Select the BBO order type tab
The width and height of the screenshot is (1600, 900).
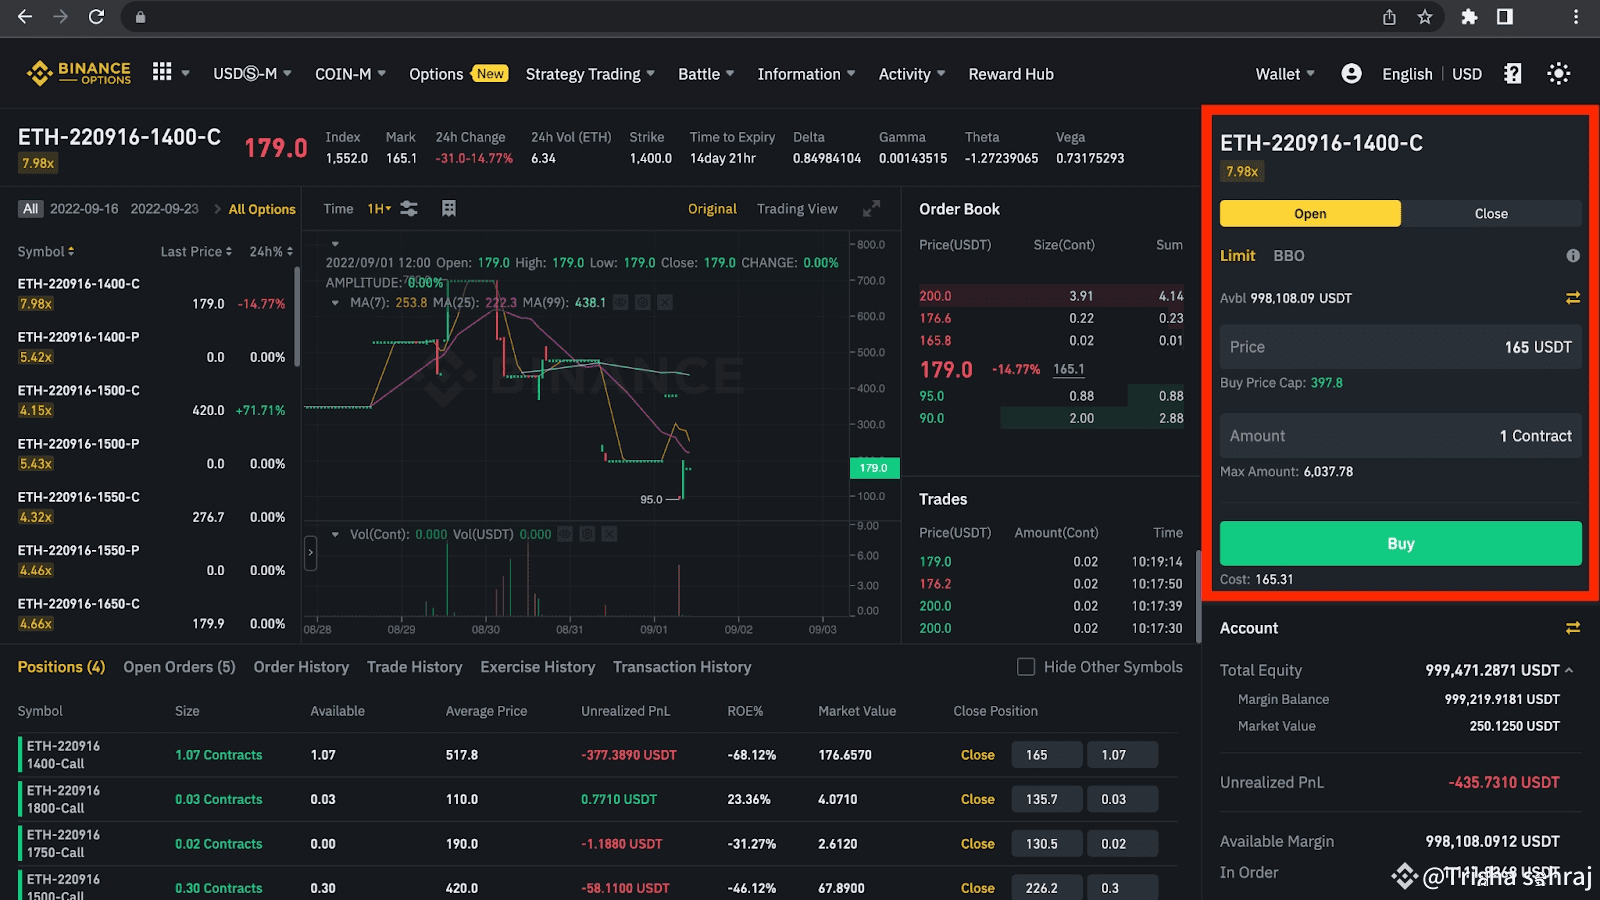tap(1288, 256)
